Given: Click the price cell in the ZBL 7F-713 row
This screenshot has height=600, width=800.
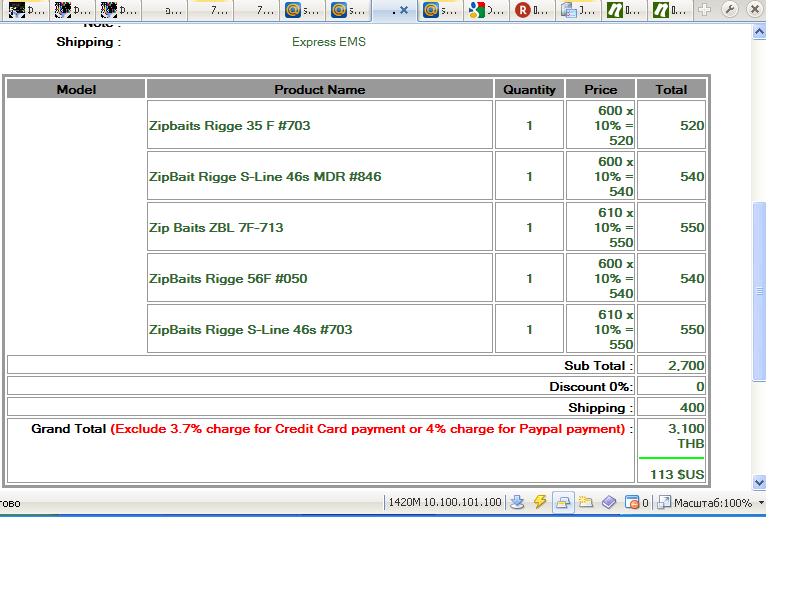Looking at the screenshot, I should [x=601, y=227].
